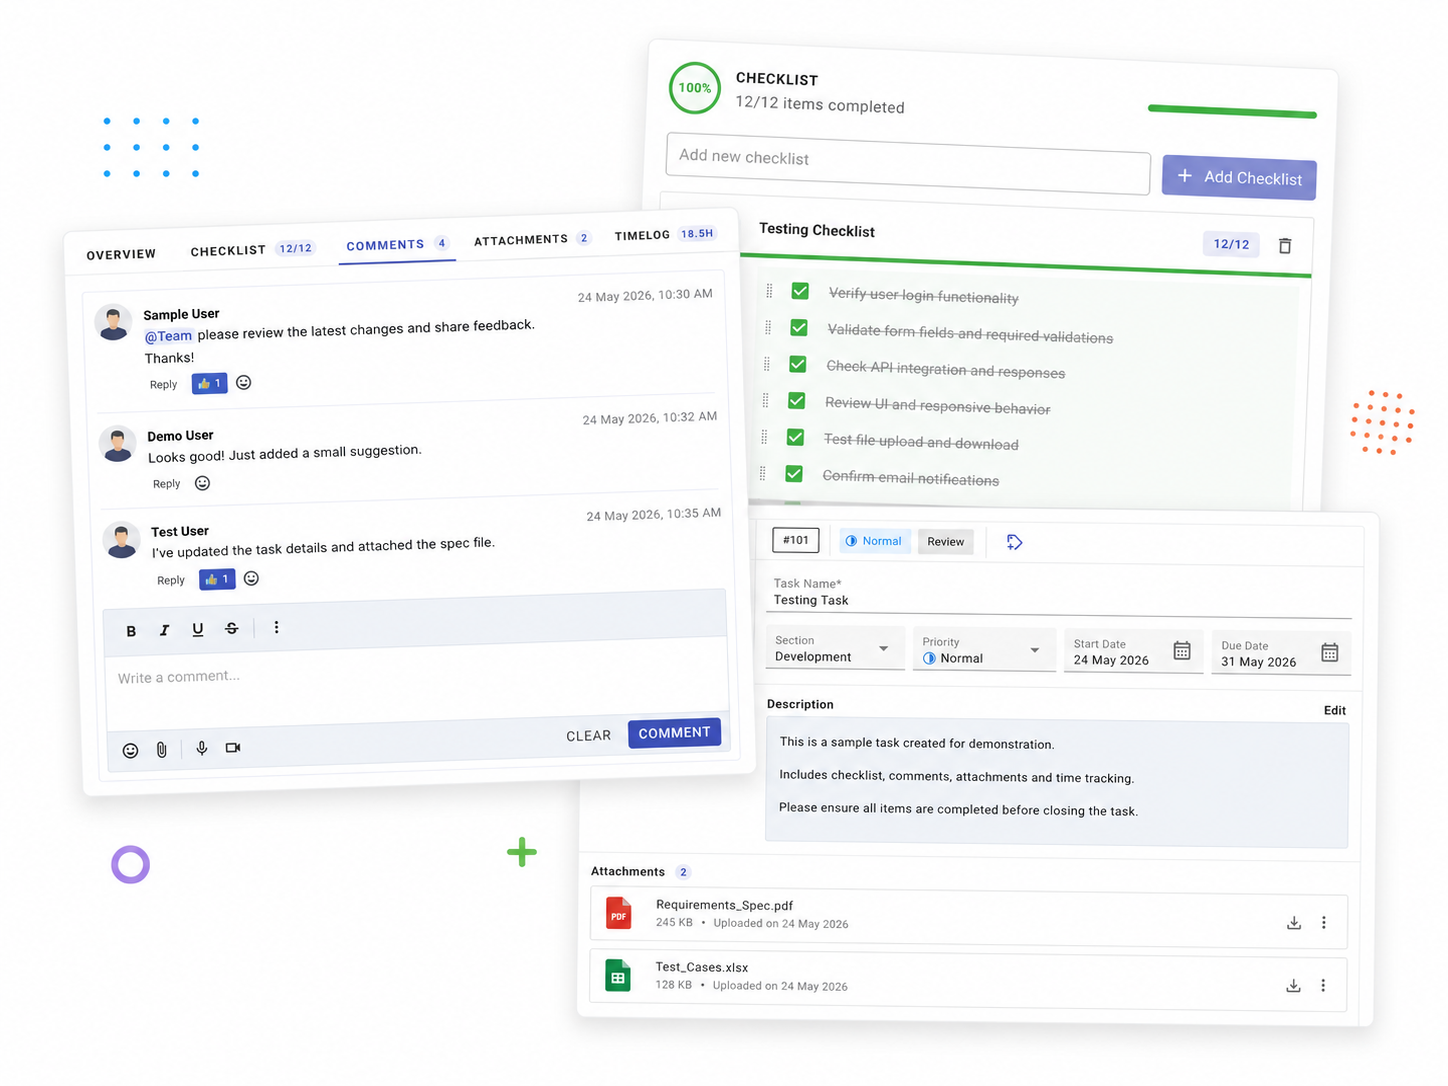
Task: Delete the Testing Checklist with trash icon
Action: point(1285,246)
